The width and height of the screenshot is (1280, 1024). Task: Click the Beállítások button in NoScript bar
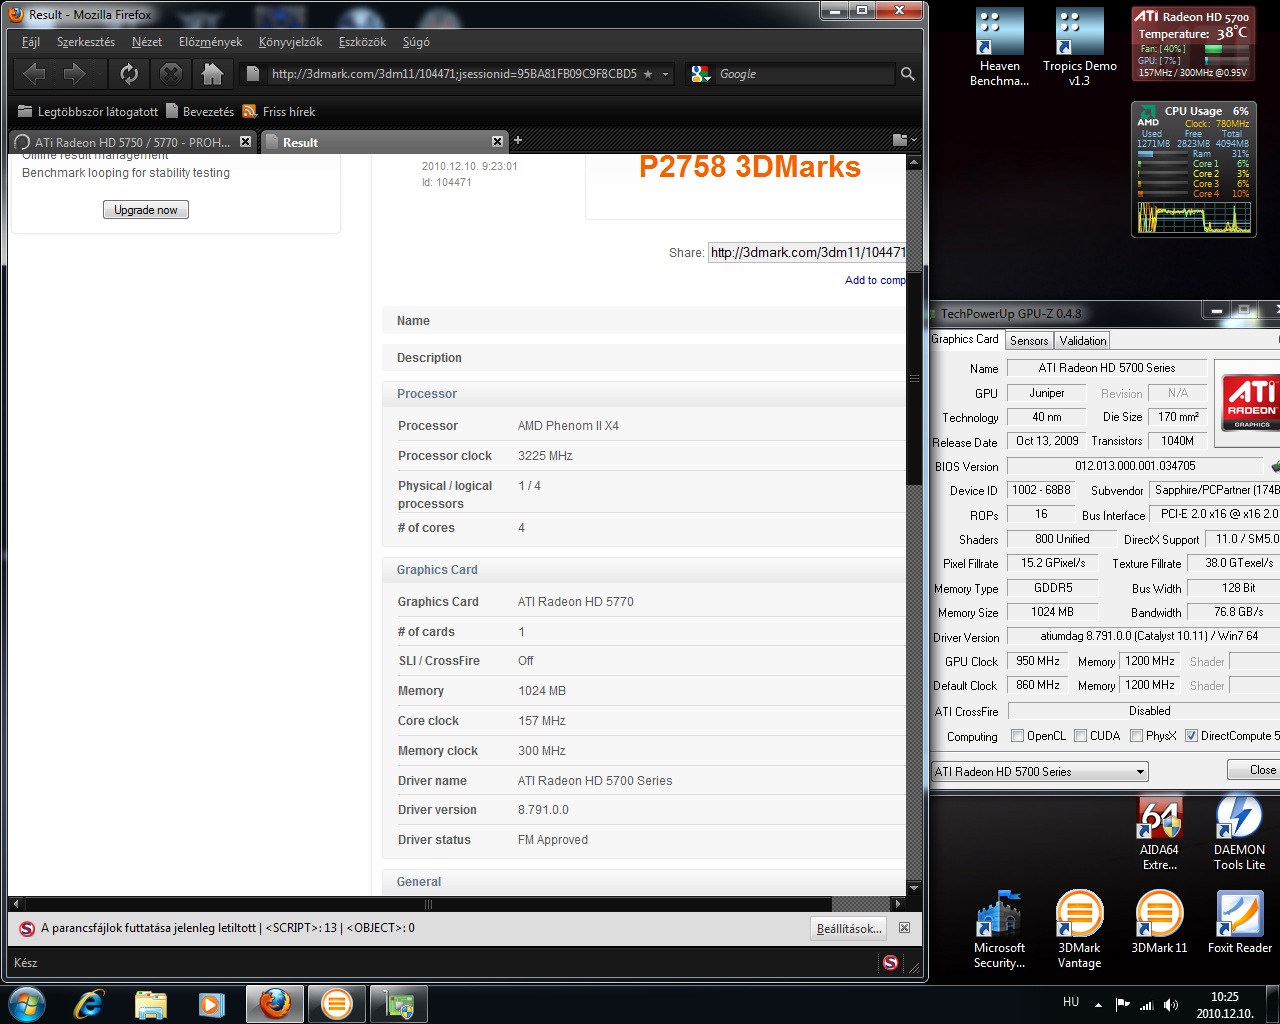(x=849, y=929)
